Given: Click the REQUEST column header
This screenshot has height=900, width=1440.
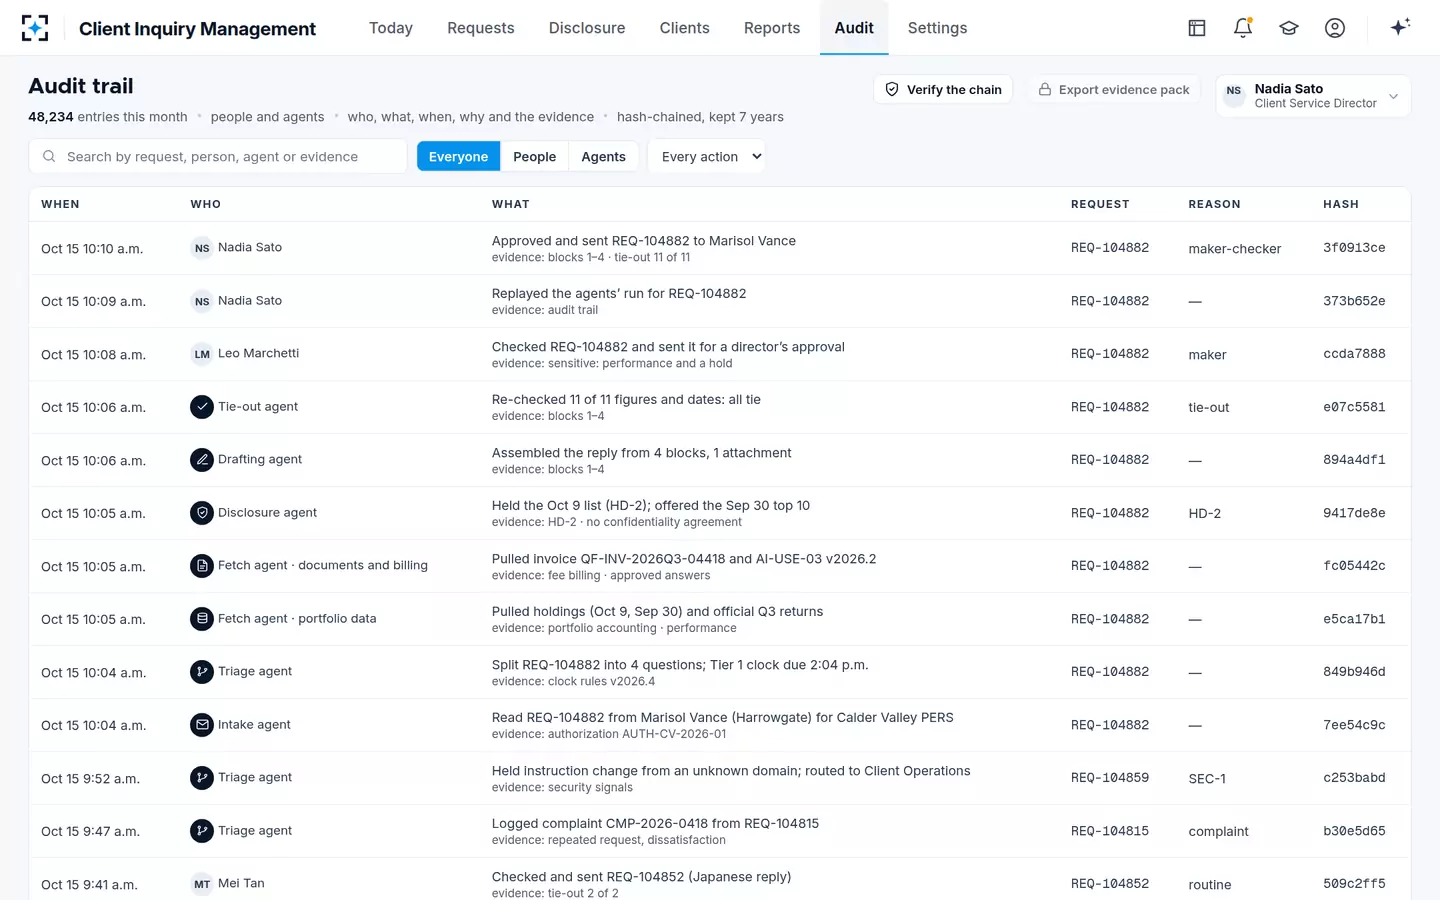Looking at the screenshot, I should [x=1100, y=204].
